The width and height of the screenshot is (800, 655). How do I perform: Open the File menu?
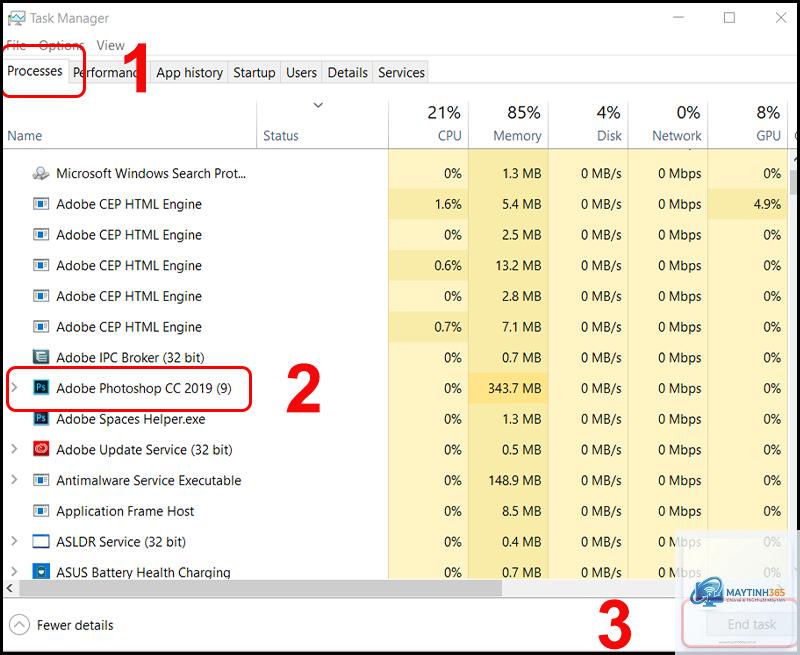[16, 45]
